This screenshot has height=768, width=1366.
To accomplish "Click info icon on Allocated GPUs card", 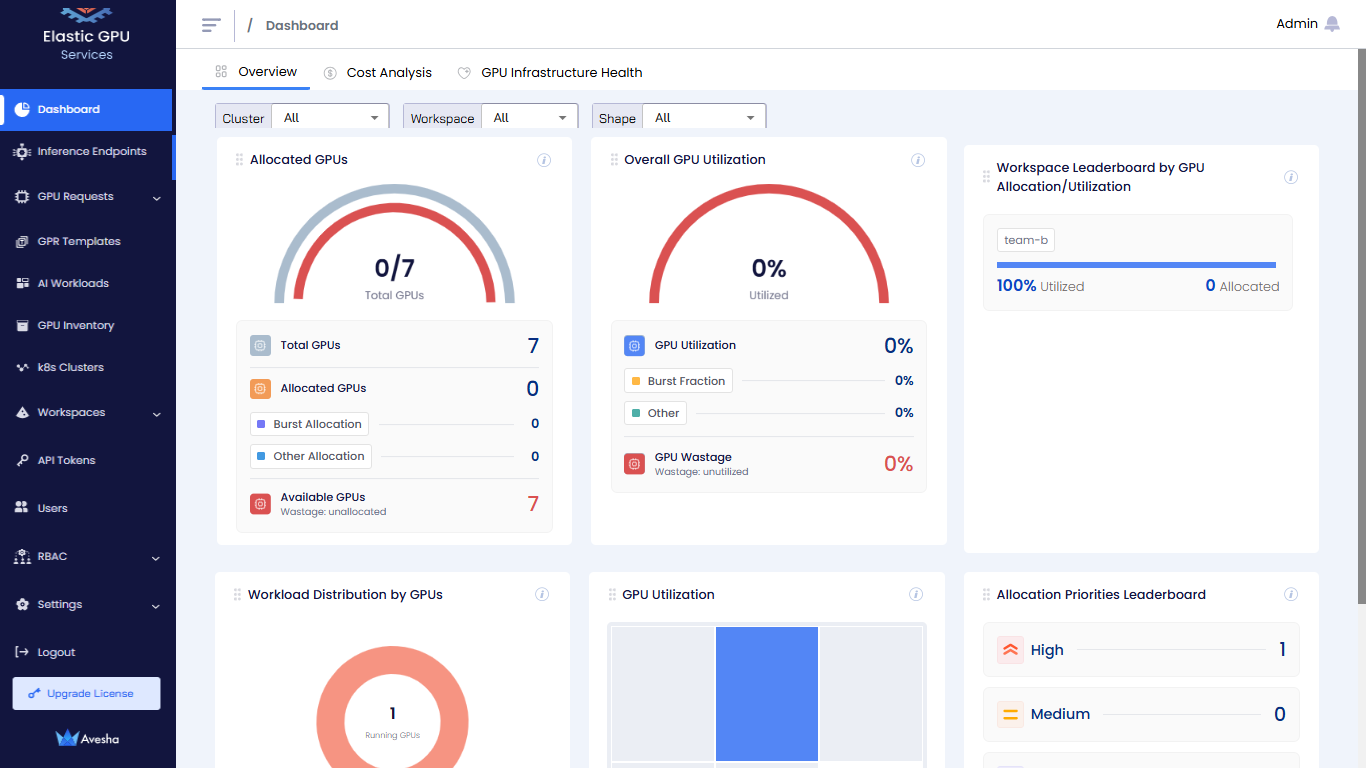I will 544,160.
